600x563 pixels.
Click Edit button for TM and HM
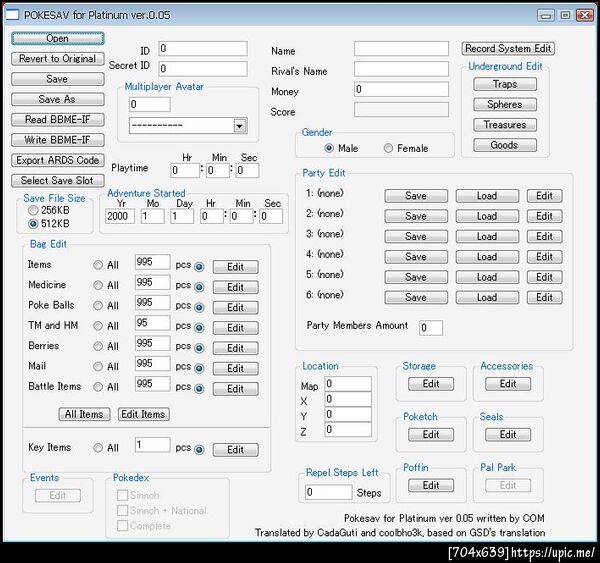(x=235, y=328)
